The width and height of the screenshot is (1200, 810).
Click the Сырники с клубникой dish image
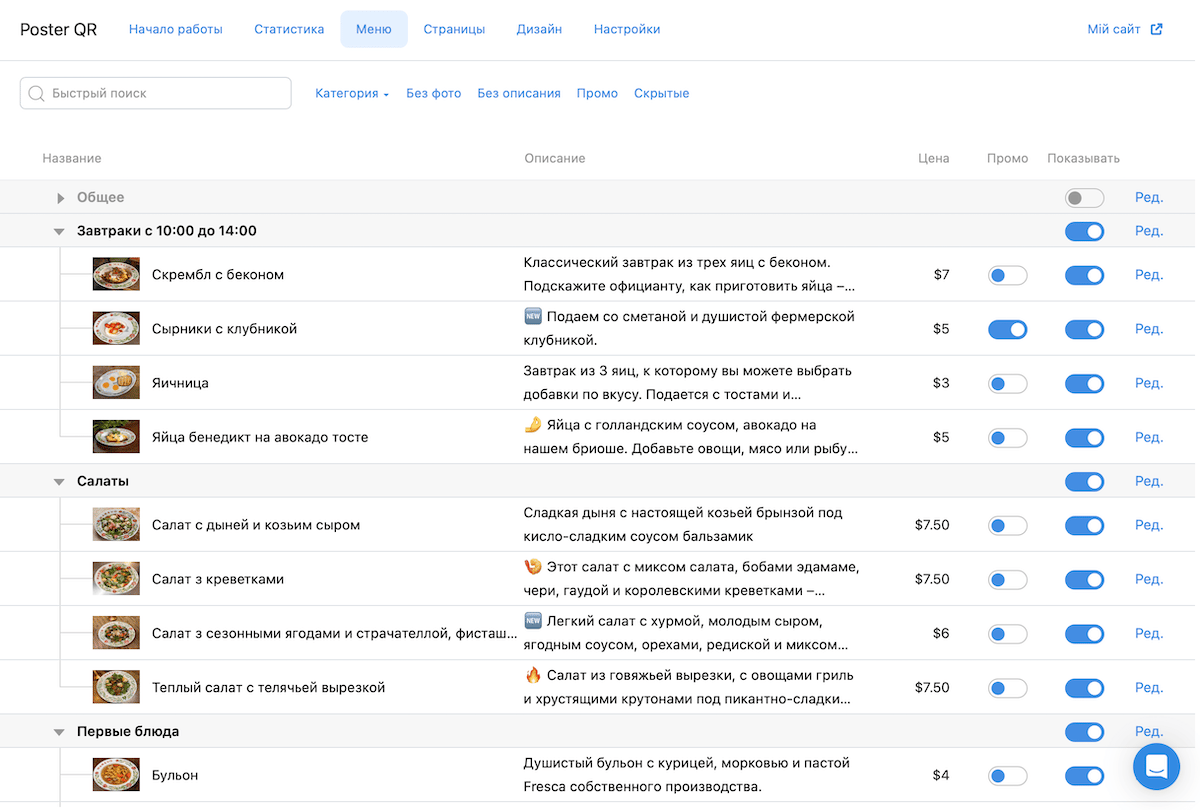116,329
